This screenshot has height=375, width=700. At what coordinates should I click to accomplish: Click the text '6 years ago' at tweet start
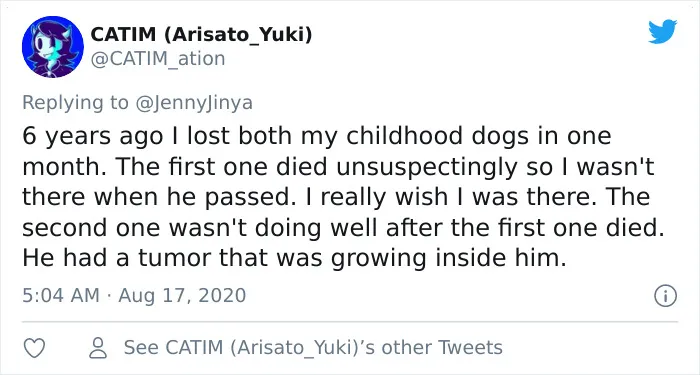click(92, 137)
